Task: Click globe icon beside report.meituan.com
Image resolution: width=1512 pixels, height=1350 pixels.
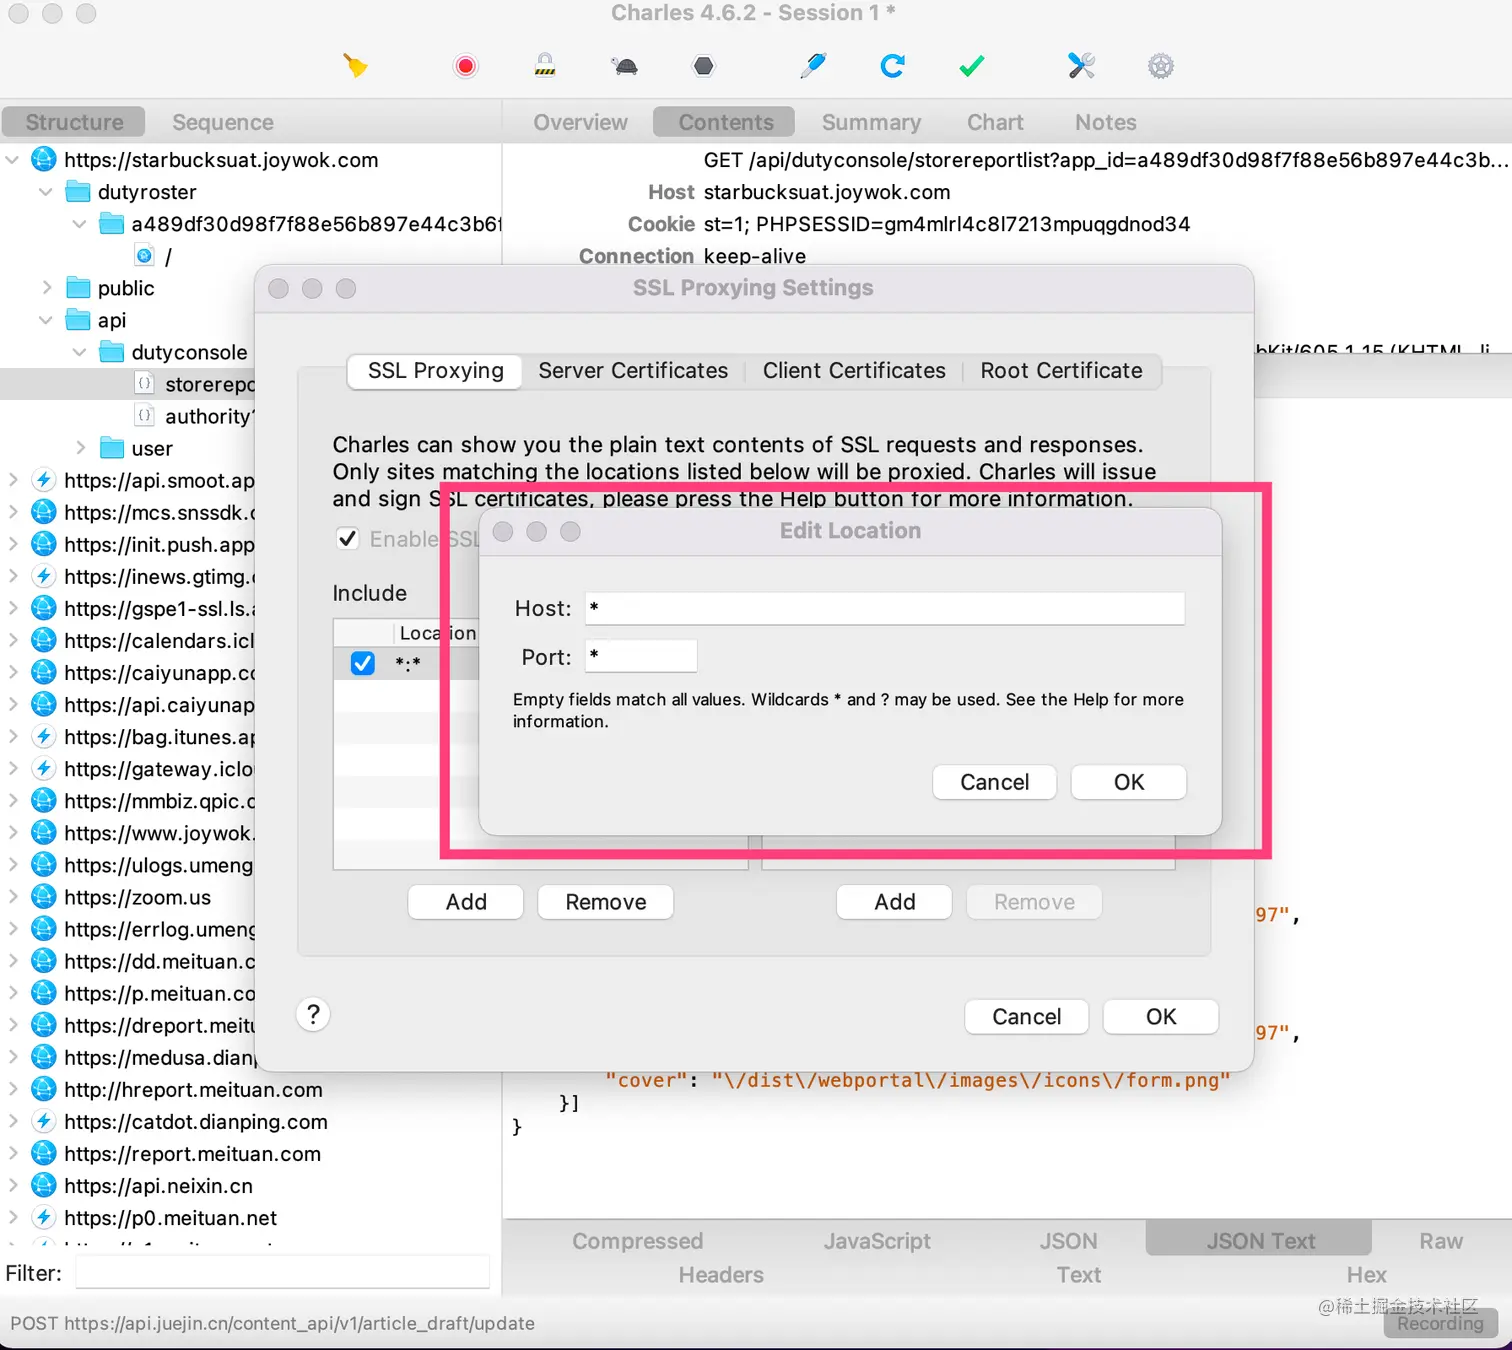Action: pos(44,1154)
